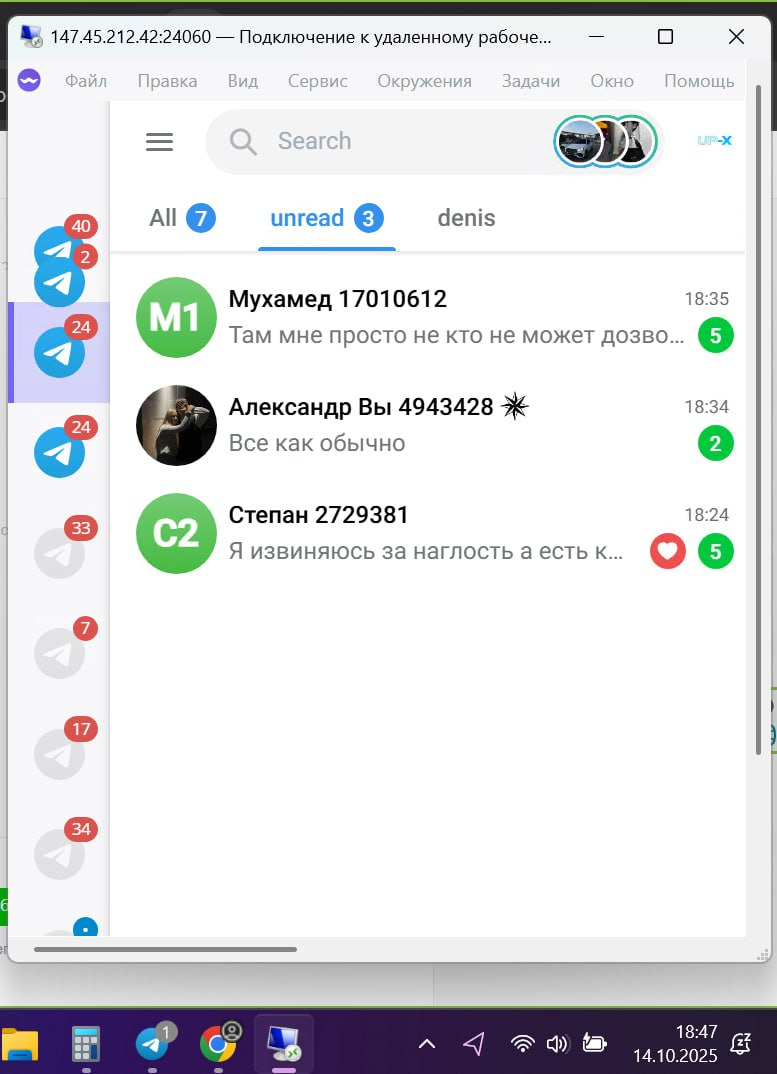Click the UP-X logo icon
This screenshot has width=777, height=1074.
714,140
